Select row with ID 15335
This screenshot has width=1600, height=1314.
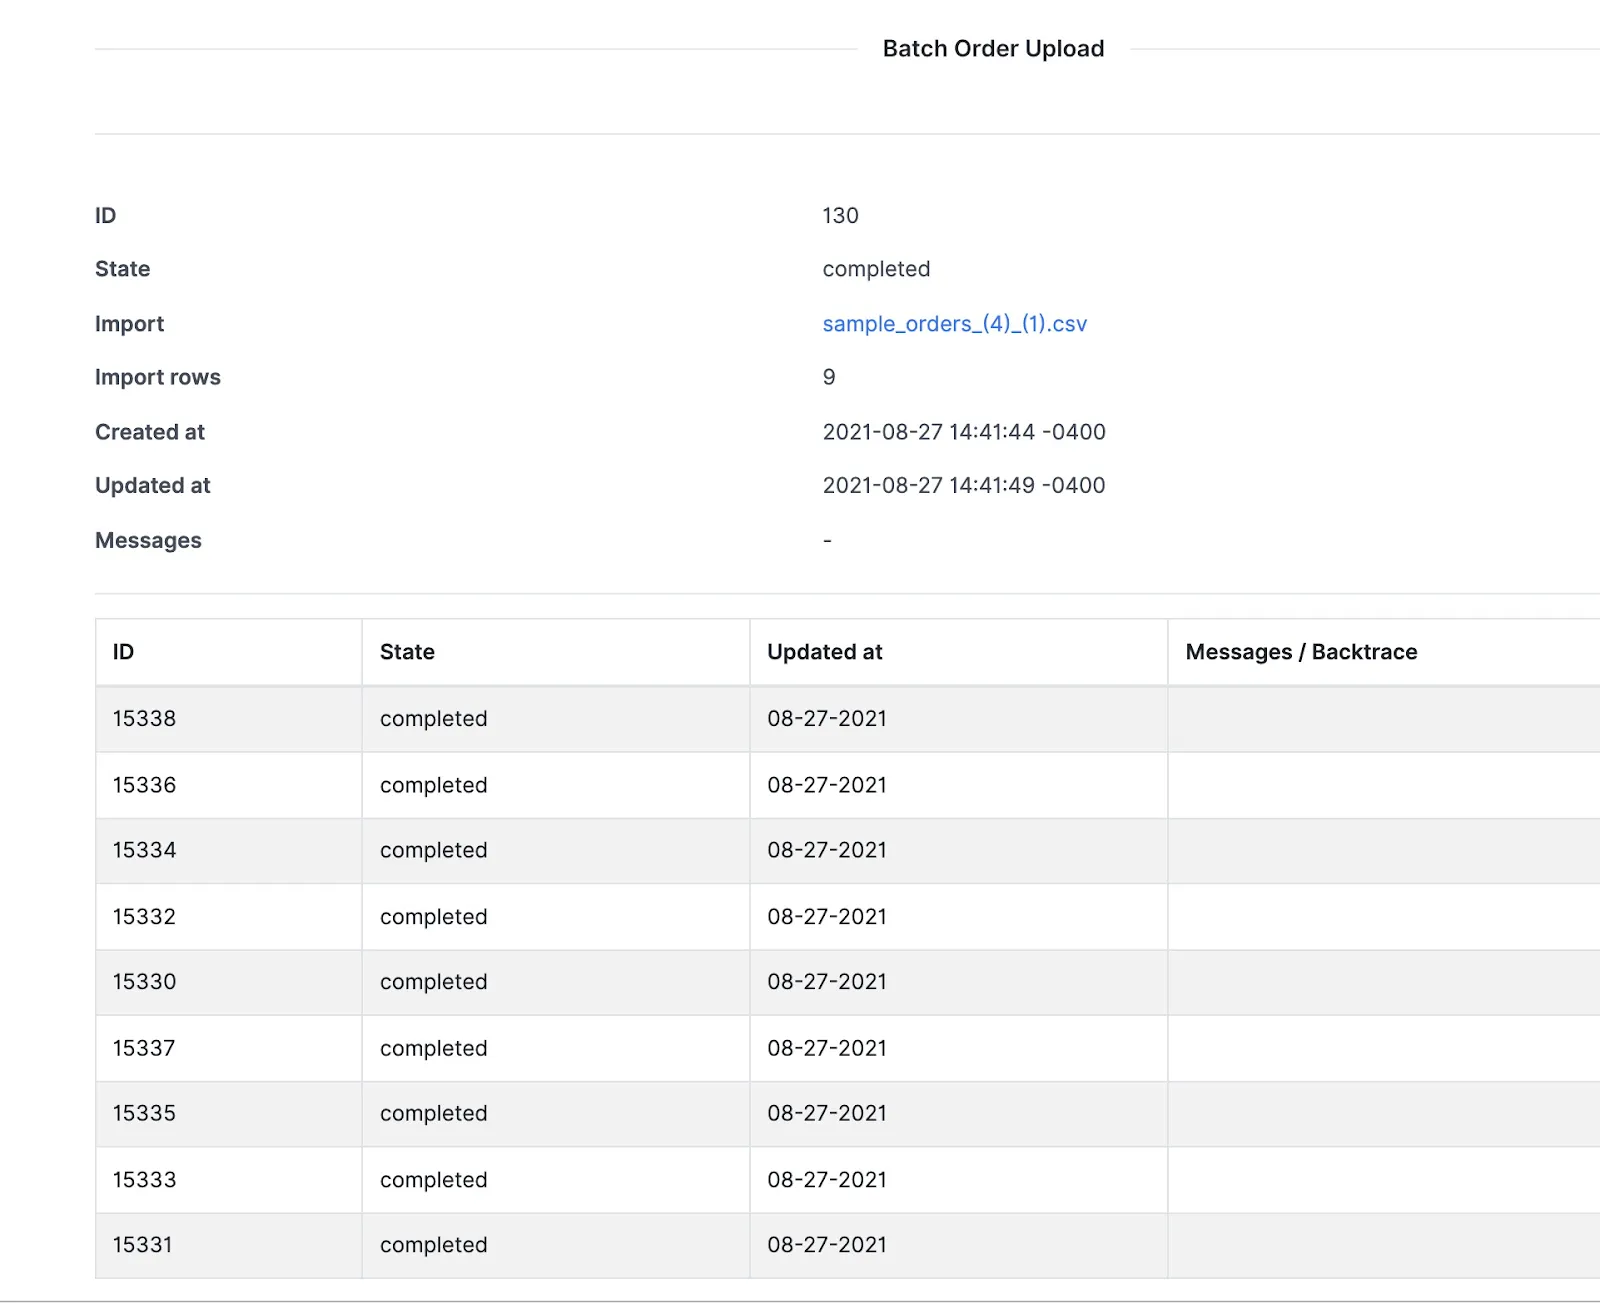tap(847, 1114)
